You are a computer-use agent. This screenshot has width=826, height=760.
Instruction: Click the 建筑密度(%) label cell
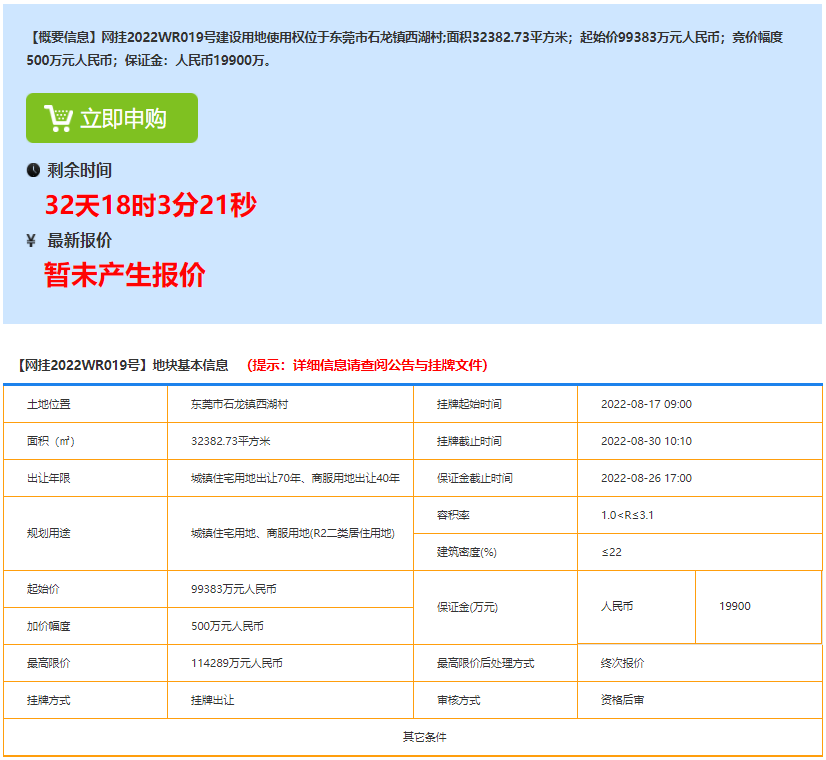pyautogui.click(x=495, y=552)
